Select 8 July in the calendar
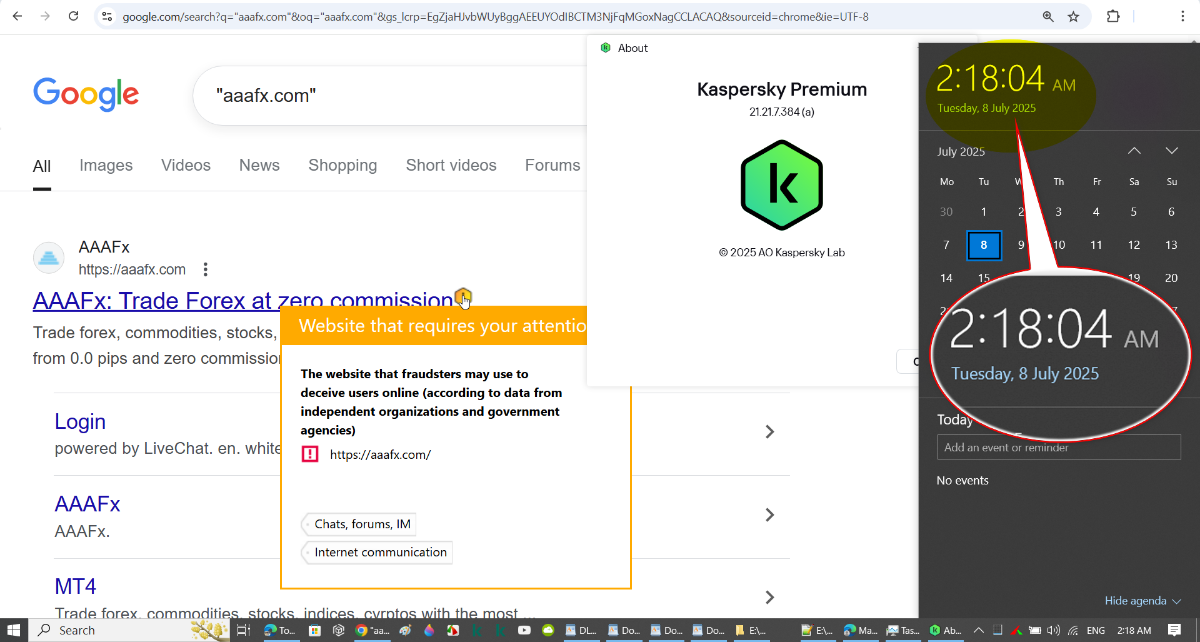This screenshot has width=1200, height=642. (x=984, y=245)
